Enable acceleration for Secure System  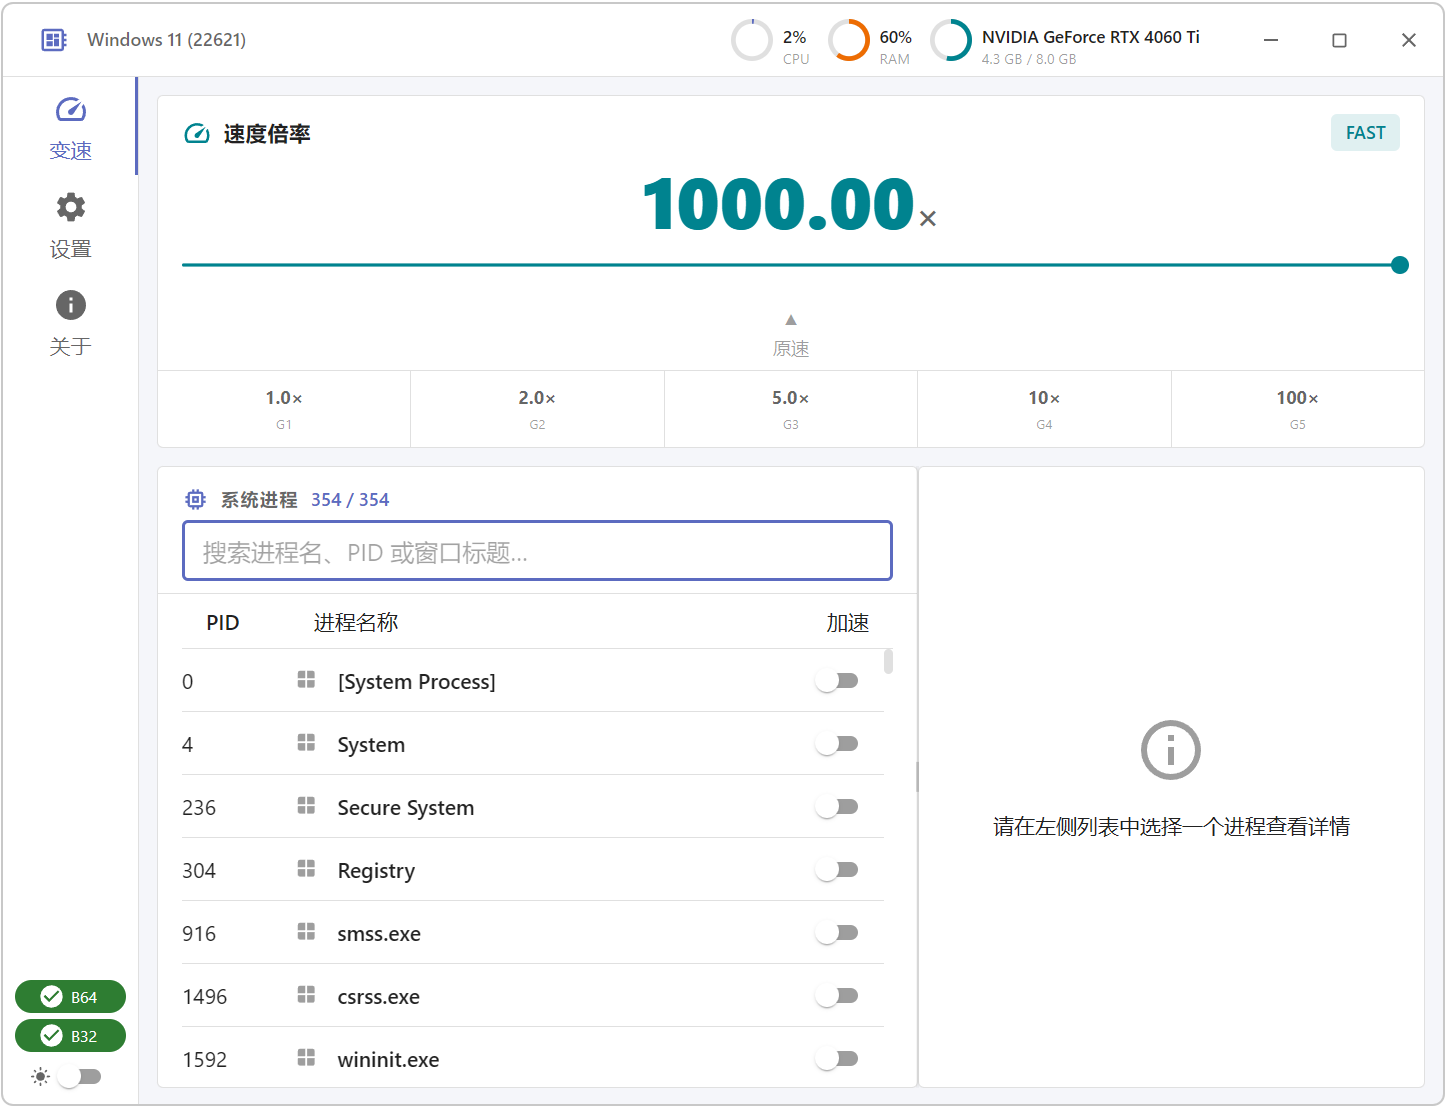(x=837, y=807)
